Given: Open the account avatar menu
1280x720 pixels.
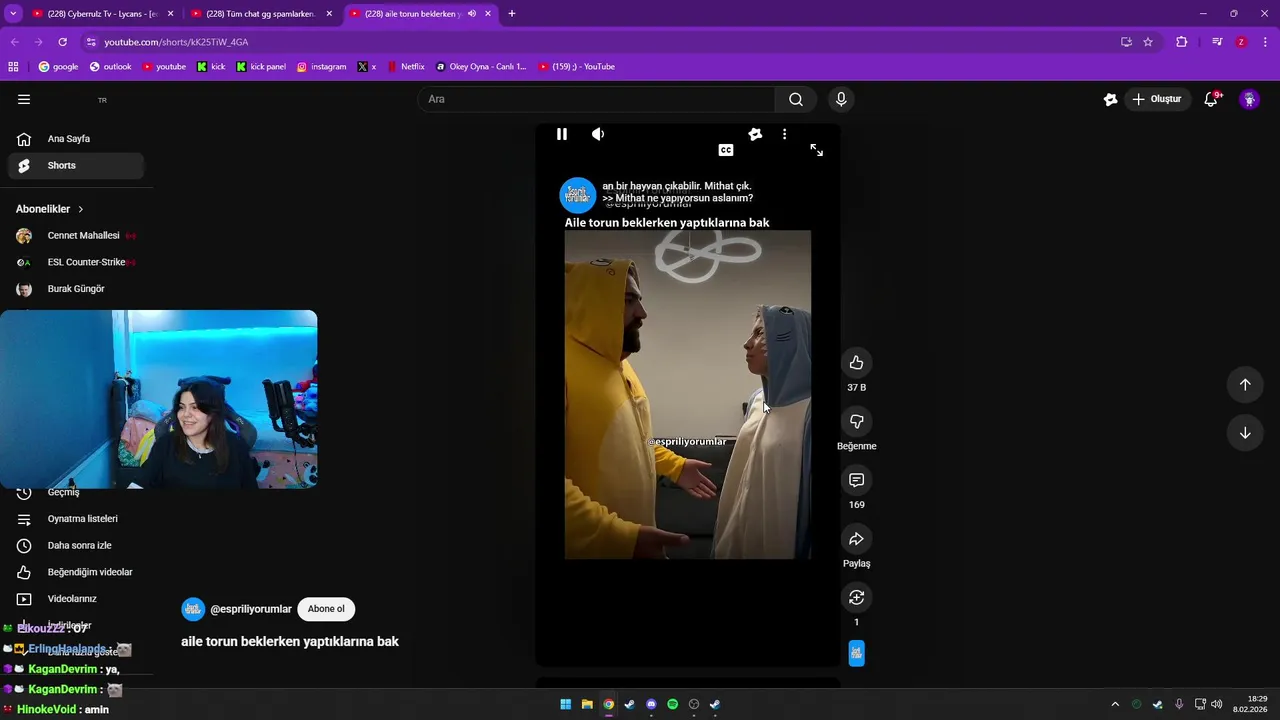Looking at the screenshot, I should (1249, 99).
